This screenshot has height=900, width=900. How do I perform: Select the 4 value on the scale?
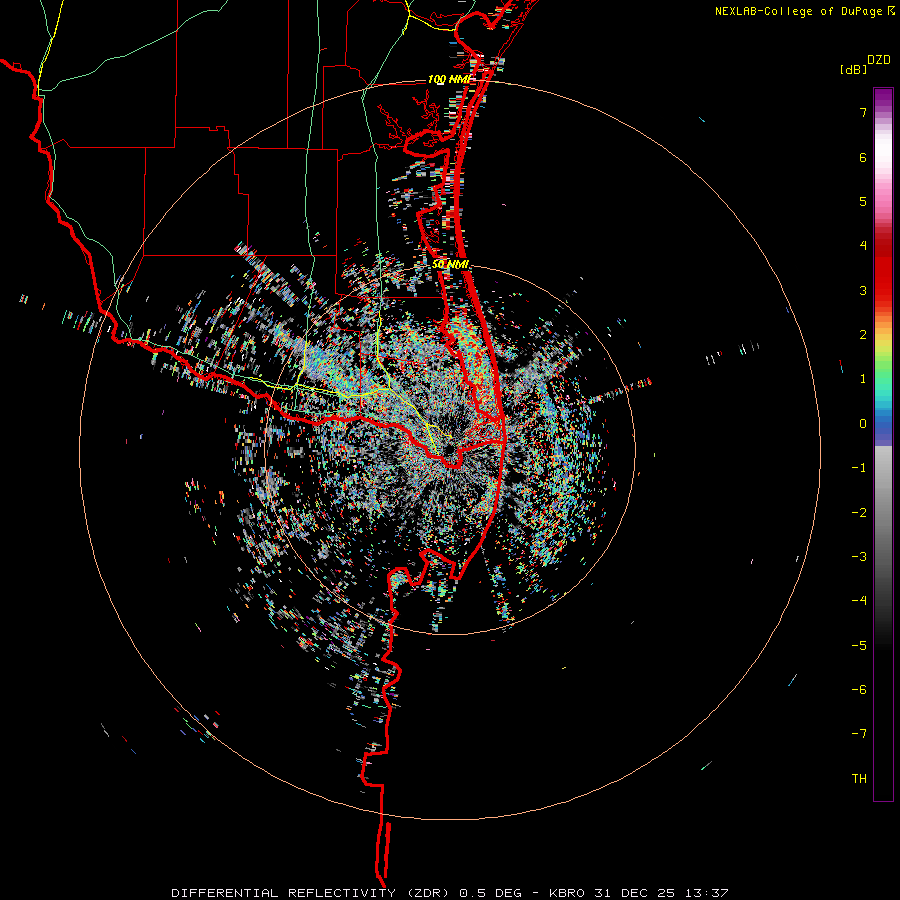[x=863, y=246]
